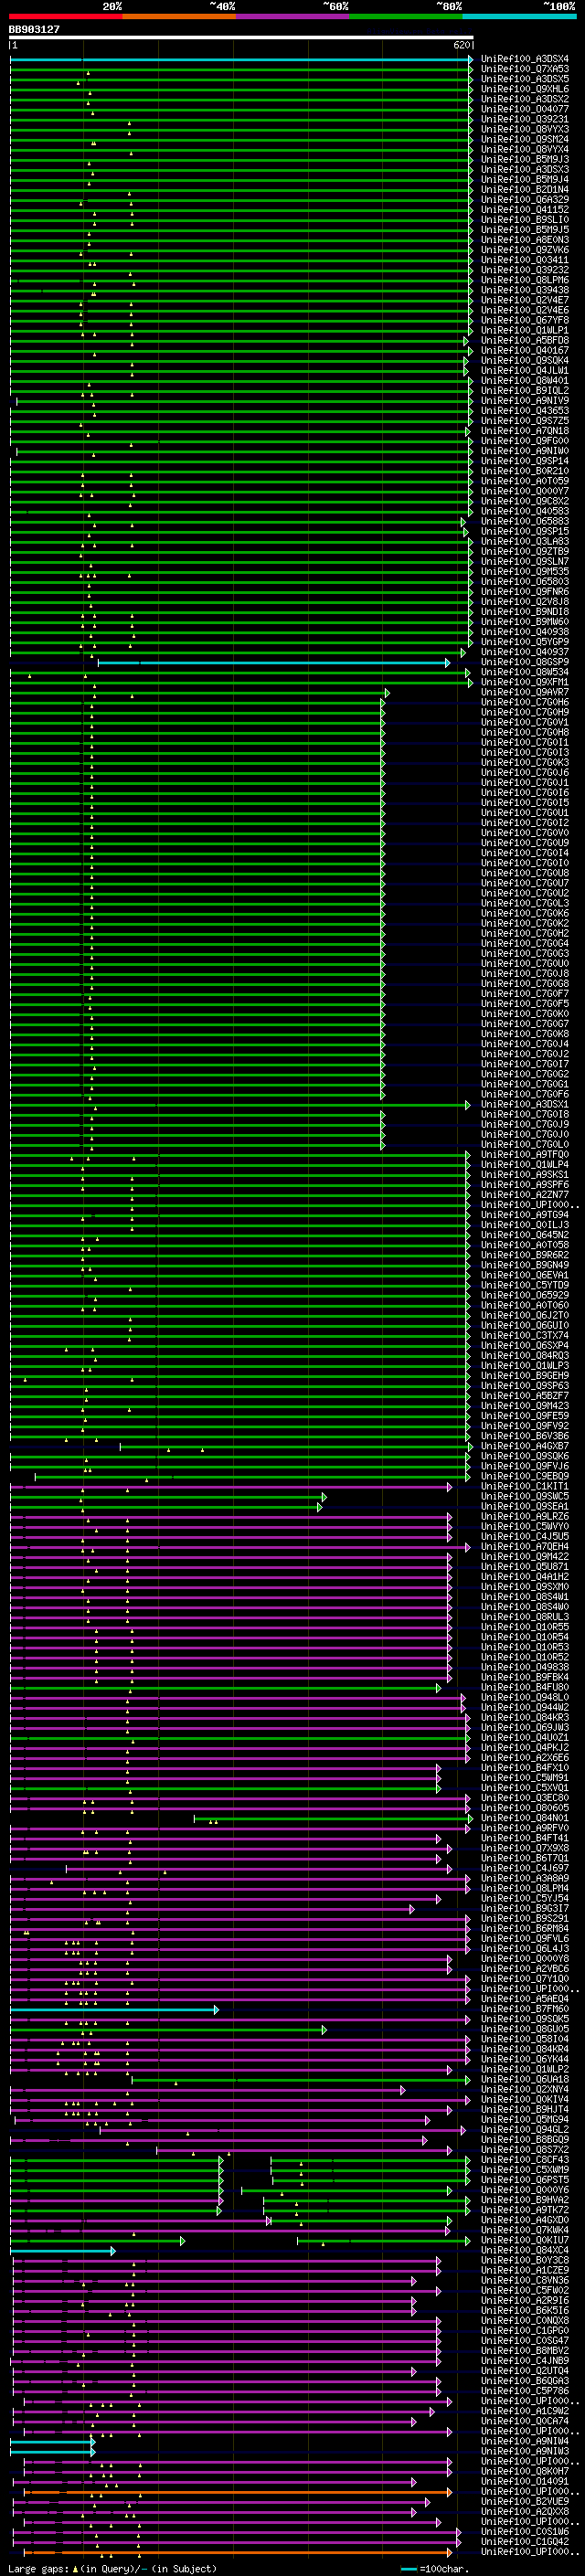Select the UniRef100_Q40937 label
Image resolution: width=585 pixels, height=2576 pixels.
(525, 652)
